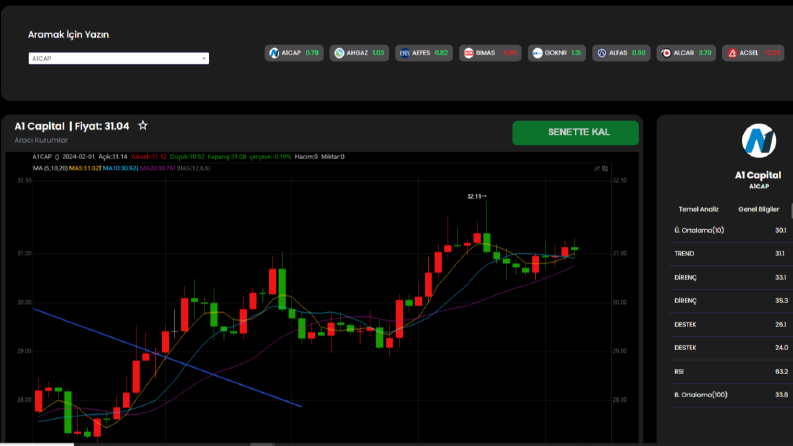The height and width of the screenshot is (446, 793).
Task: Click the A1CAP logo icon in ticker bar
Action: [274, 53]
